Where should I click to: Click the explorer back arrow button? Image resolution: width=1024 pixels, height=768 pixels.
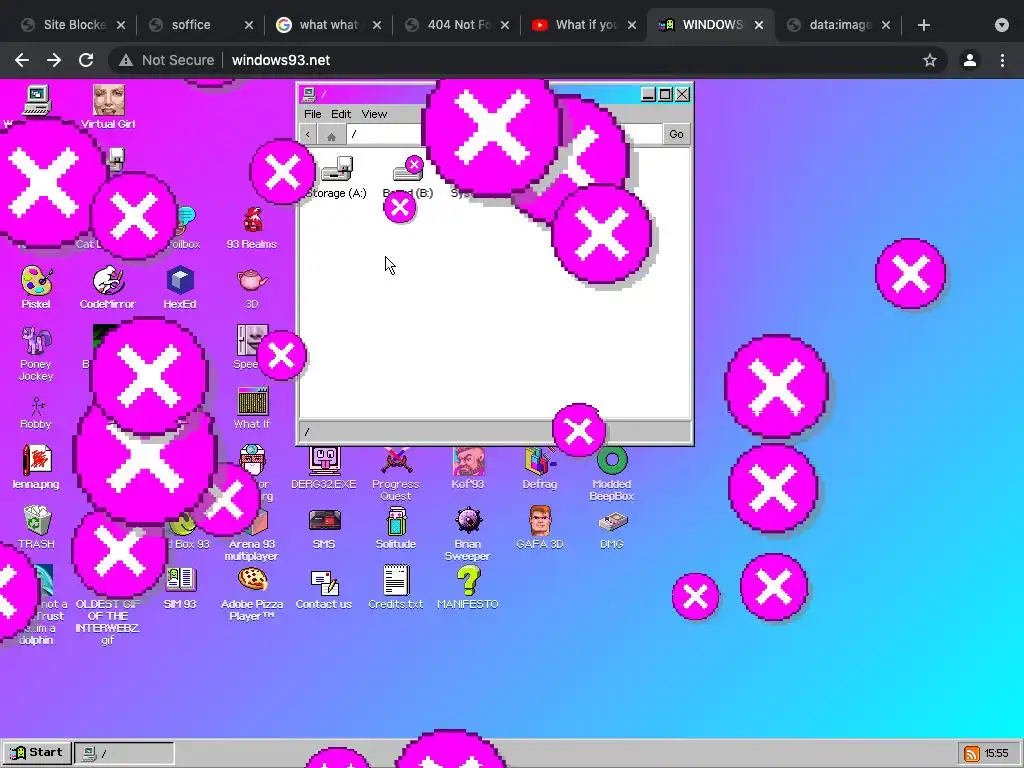click(x=308, y=135)
